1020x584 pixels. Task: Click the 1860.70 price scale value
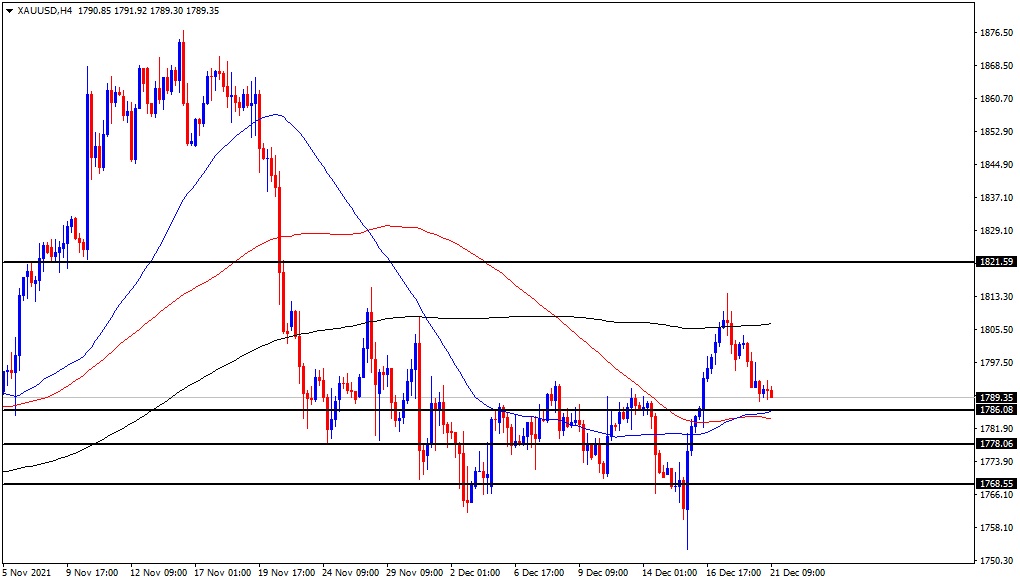tap(997, 99)
